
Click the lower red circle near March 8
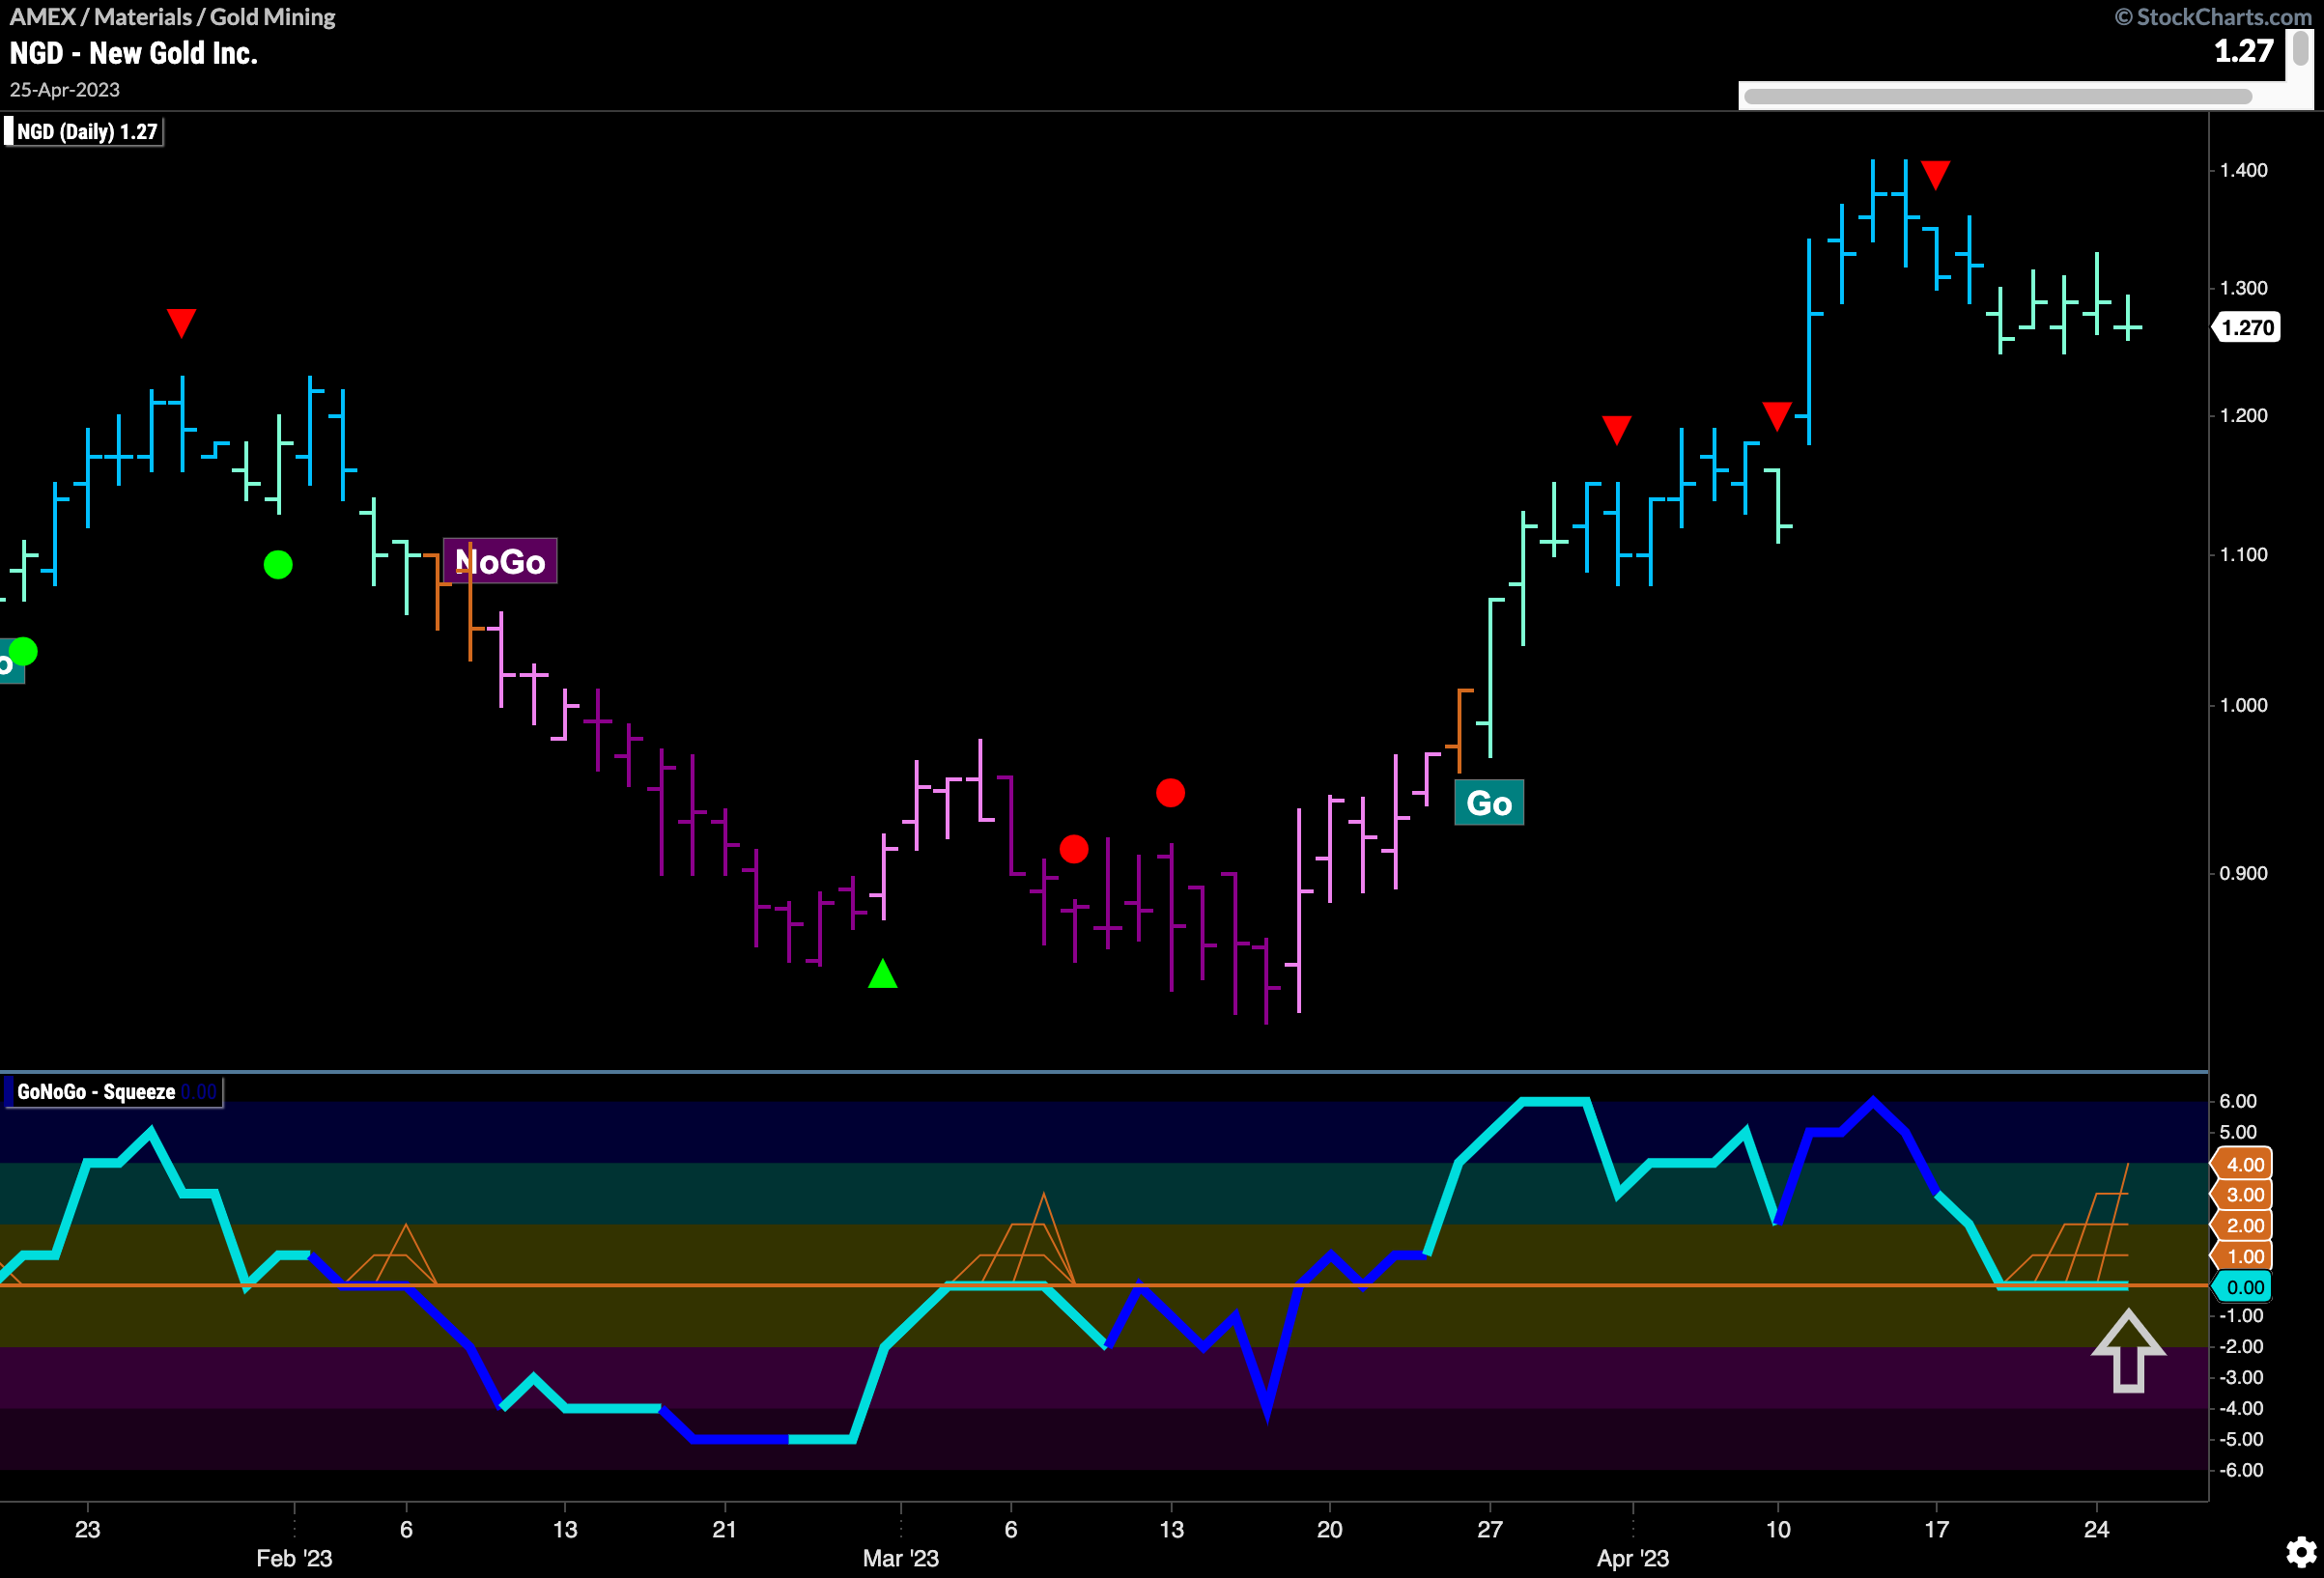[x=1074, y=849]
